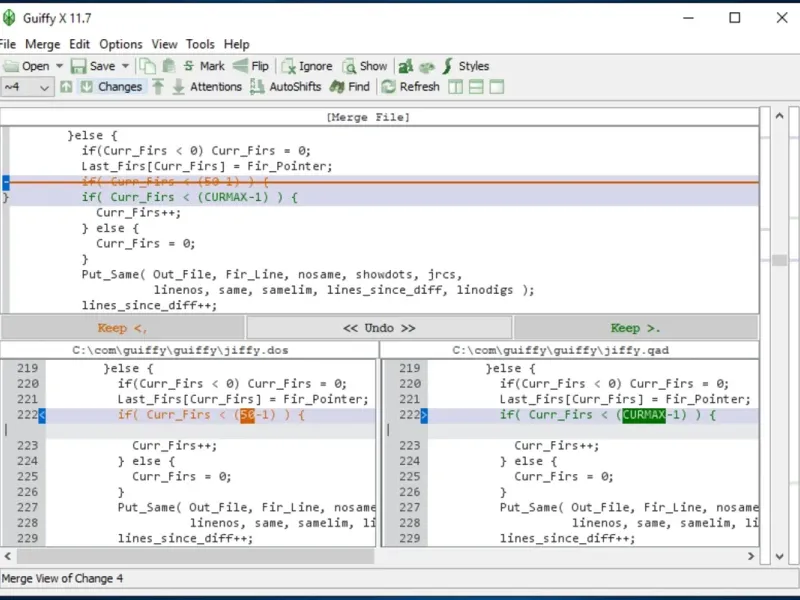800x600 pixels.
Task: Click the Refresh comparison button
Action: pyautogui.click(x=409, y=87)
